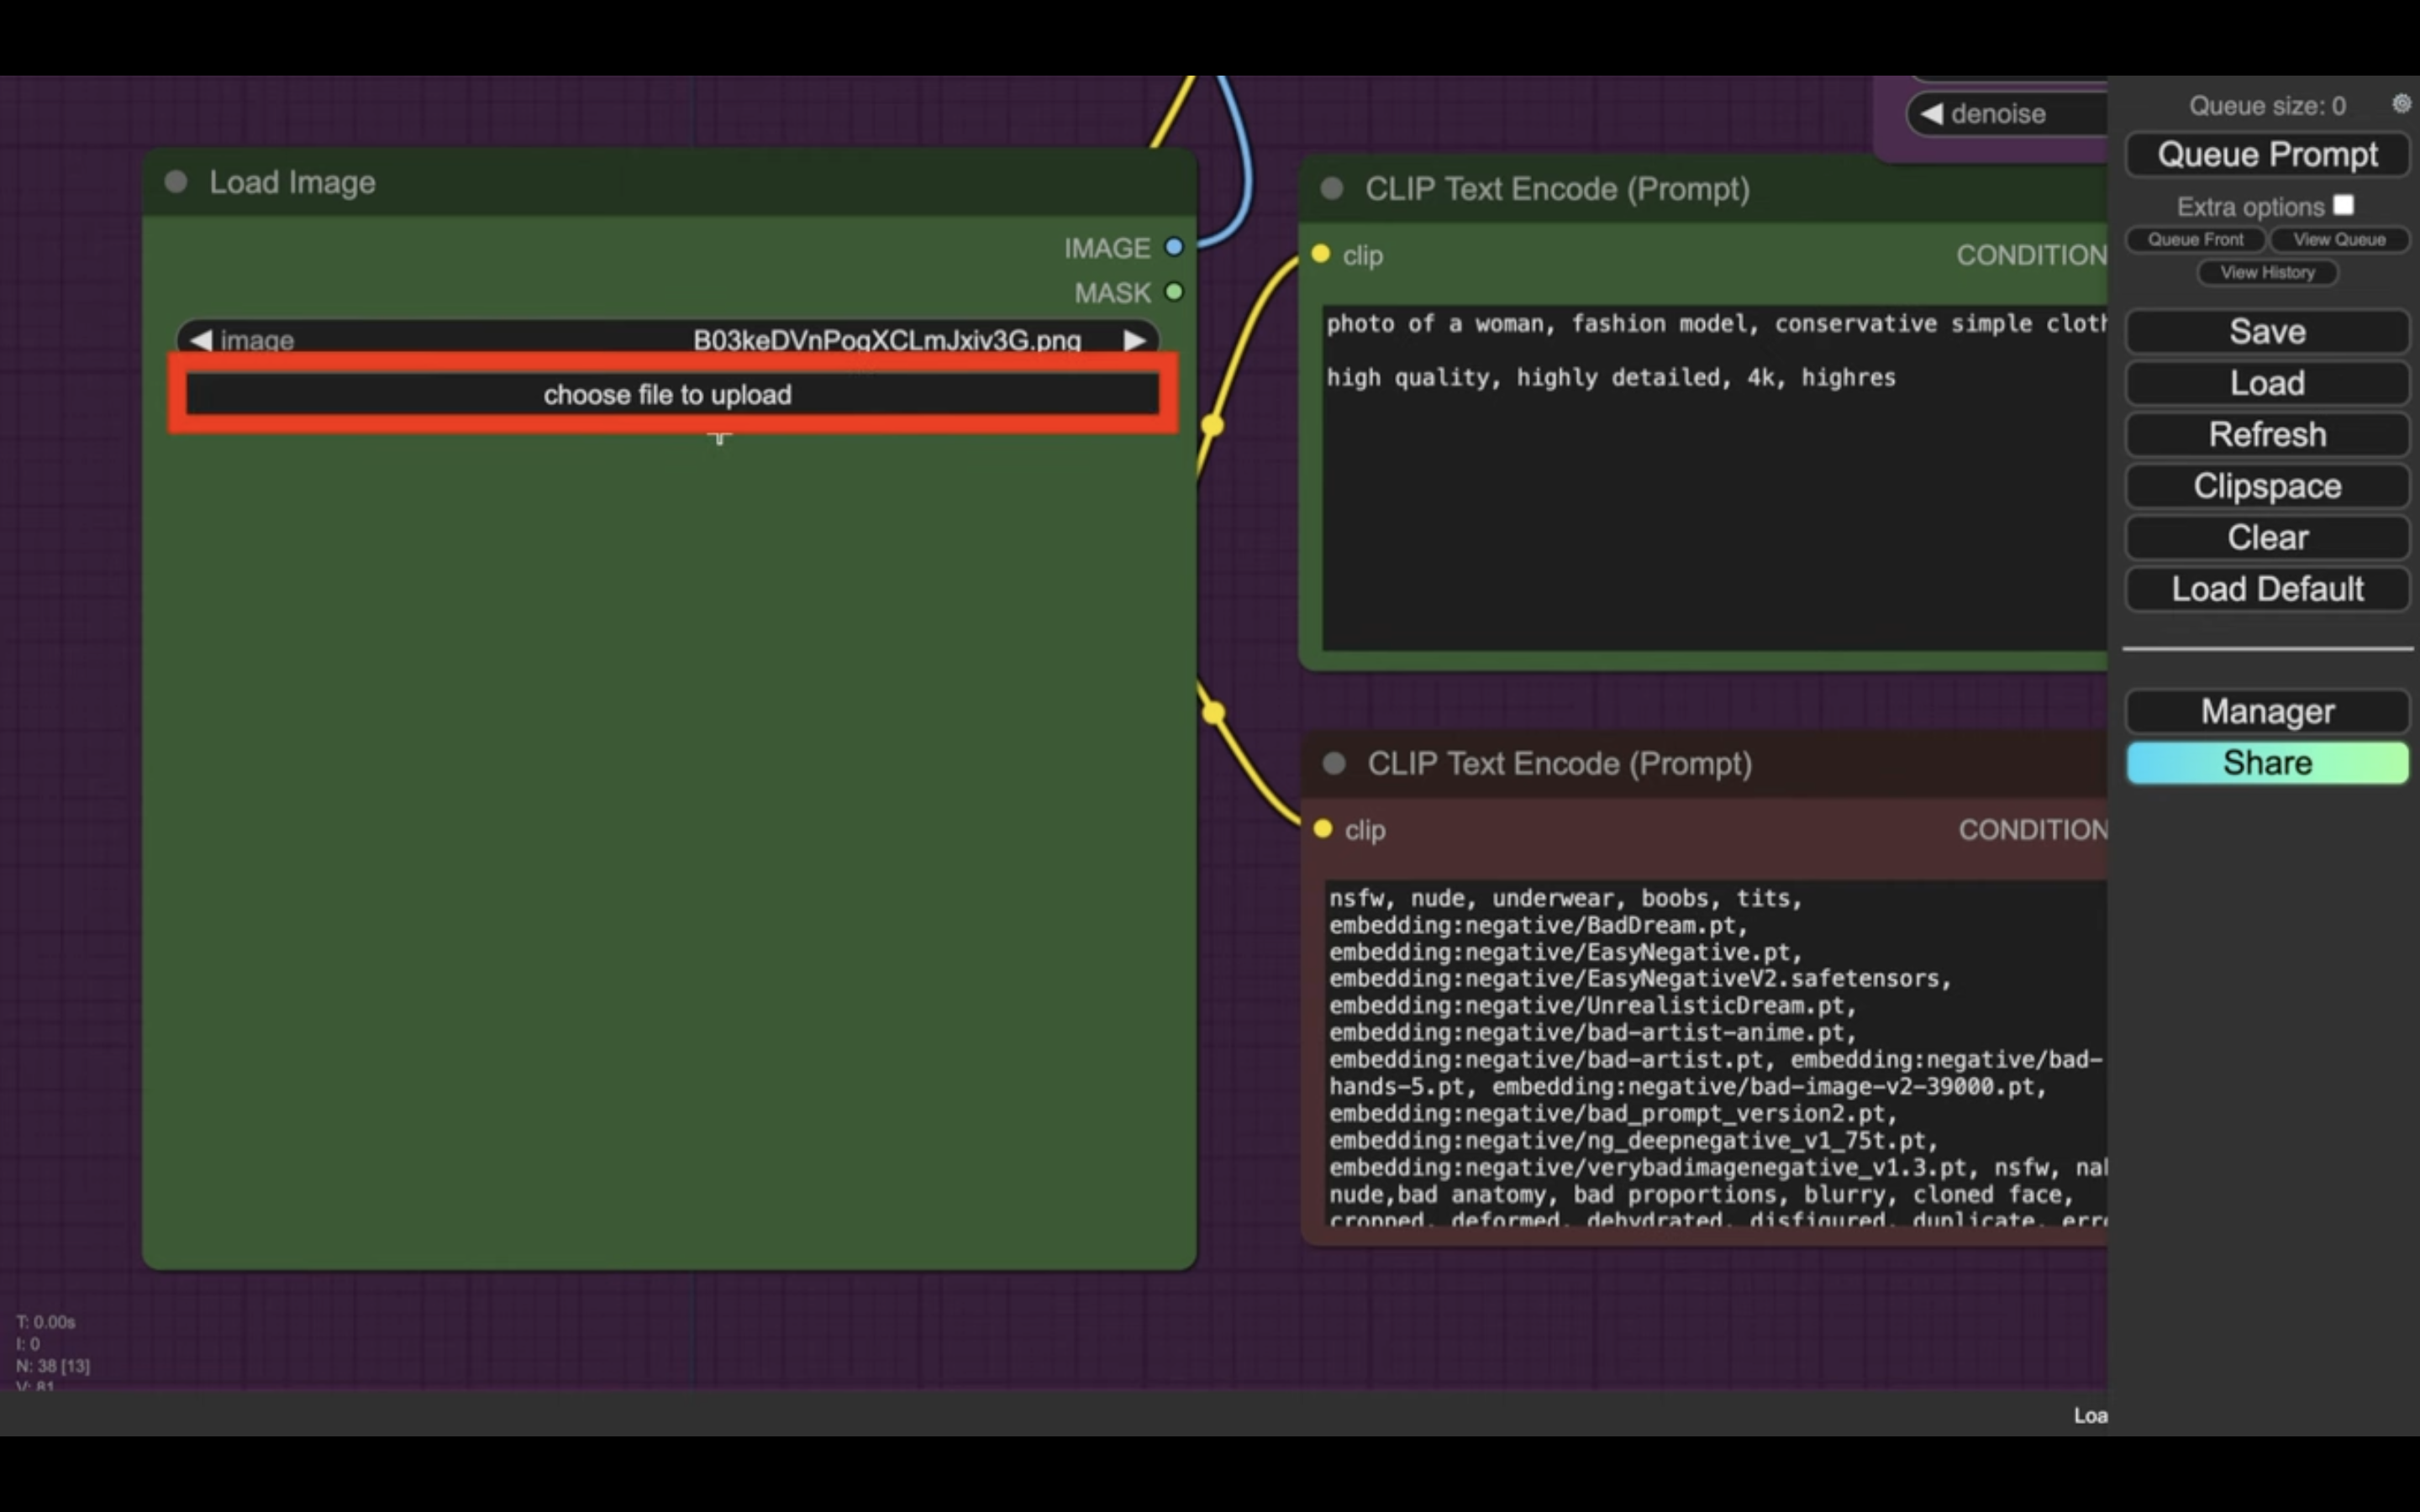Open the Manager menu
Screen dimensions: 2420x1512
click(2267, 711)
